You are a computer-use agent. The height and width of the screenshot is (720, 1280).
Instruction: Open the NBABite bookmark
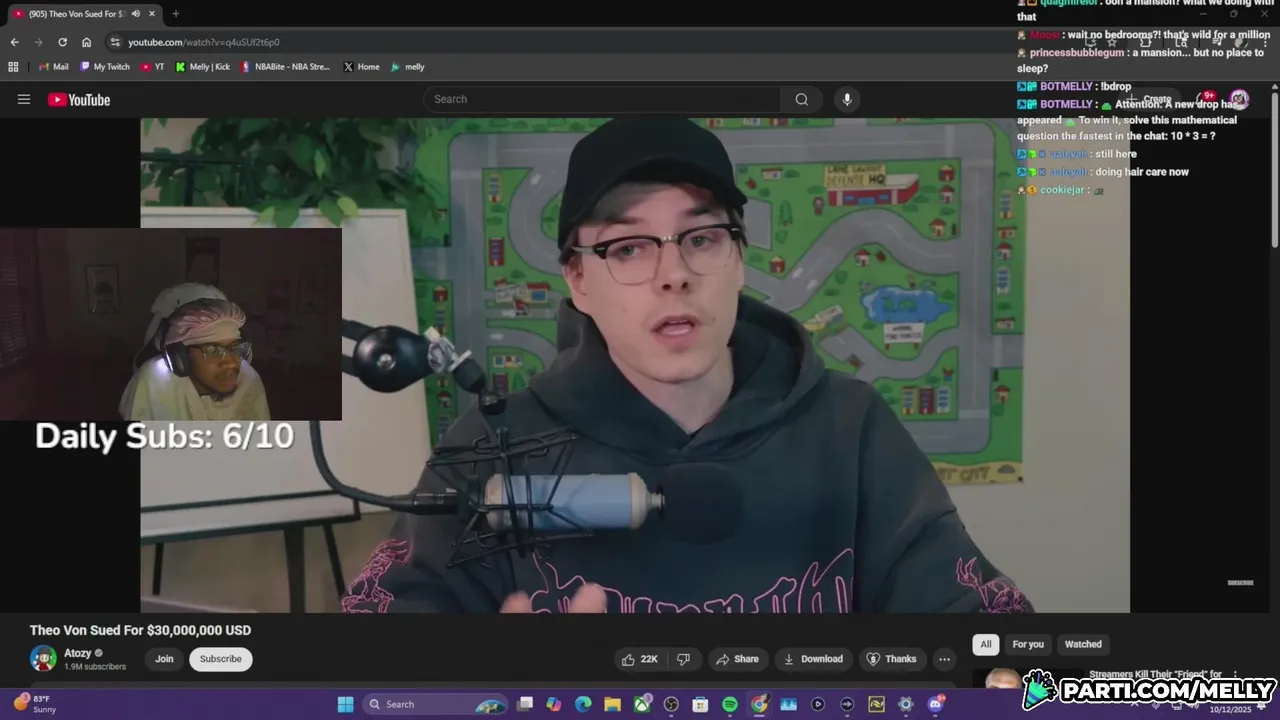[x=286, y=67]
